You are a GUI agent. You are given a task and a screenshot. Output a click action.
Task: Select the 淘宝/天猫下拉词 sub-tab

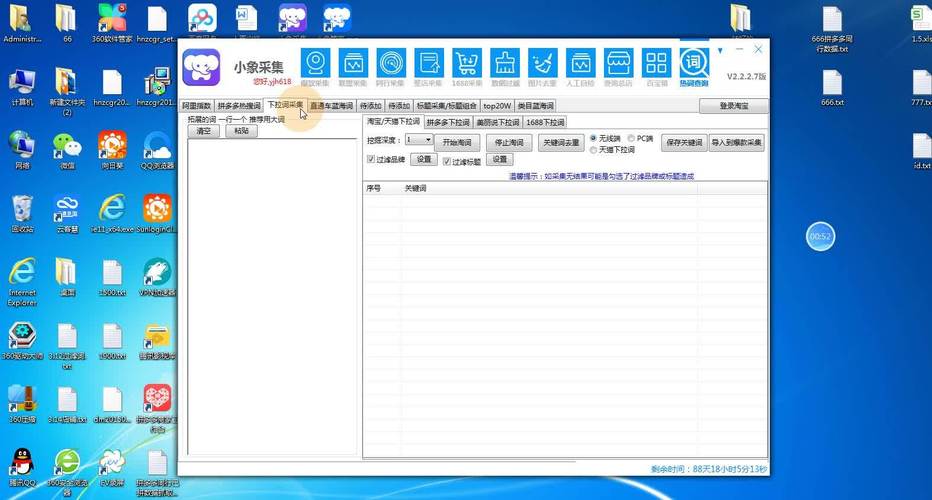point(393,121)
